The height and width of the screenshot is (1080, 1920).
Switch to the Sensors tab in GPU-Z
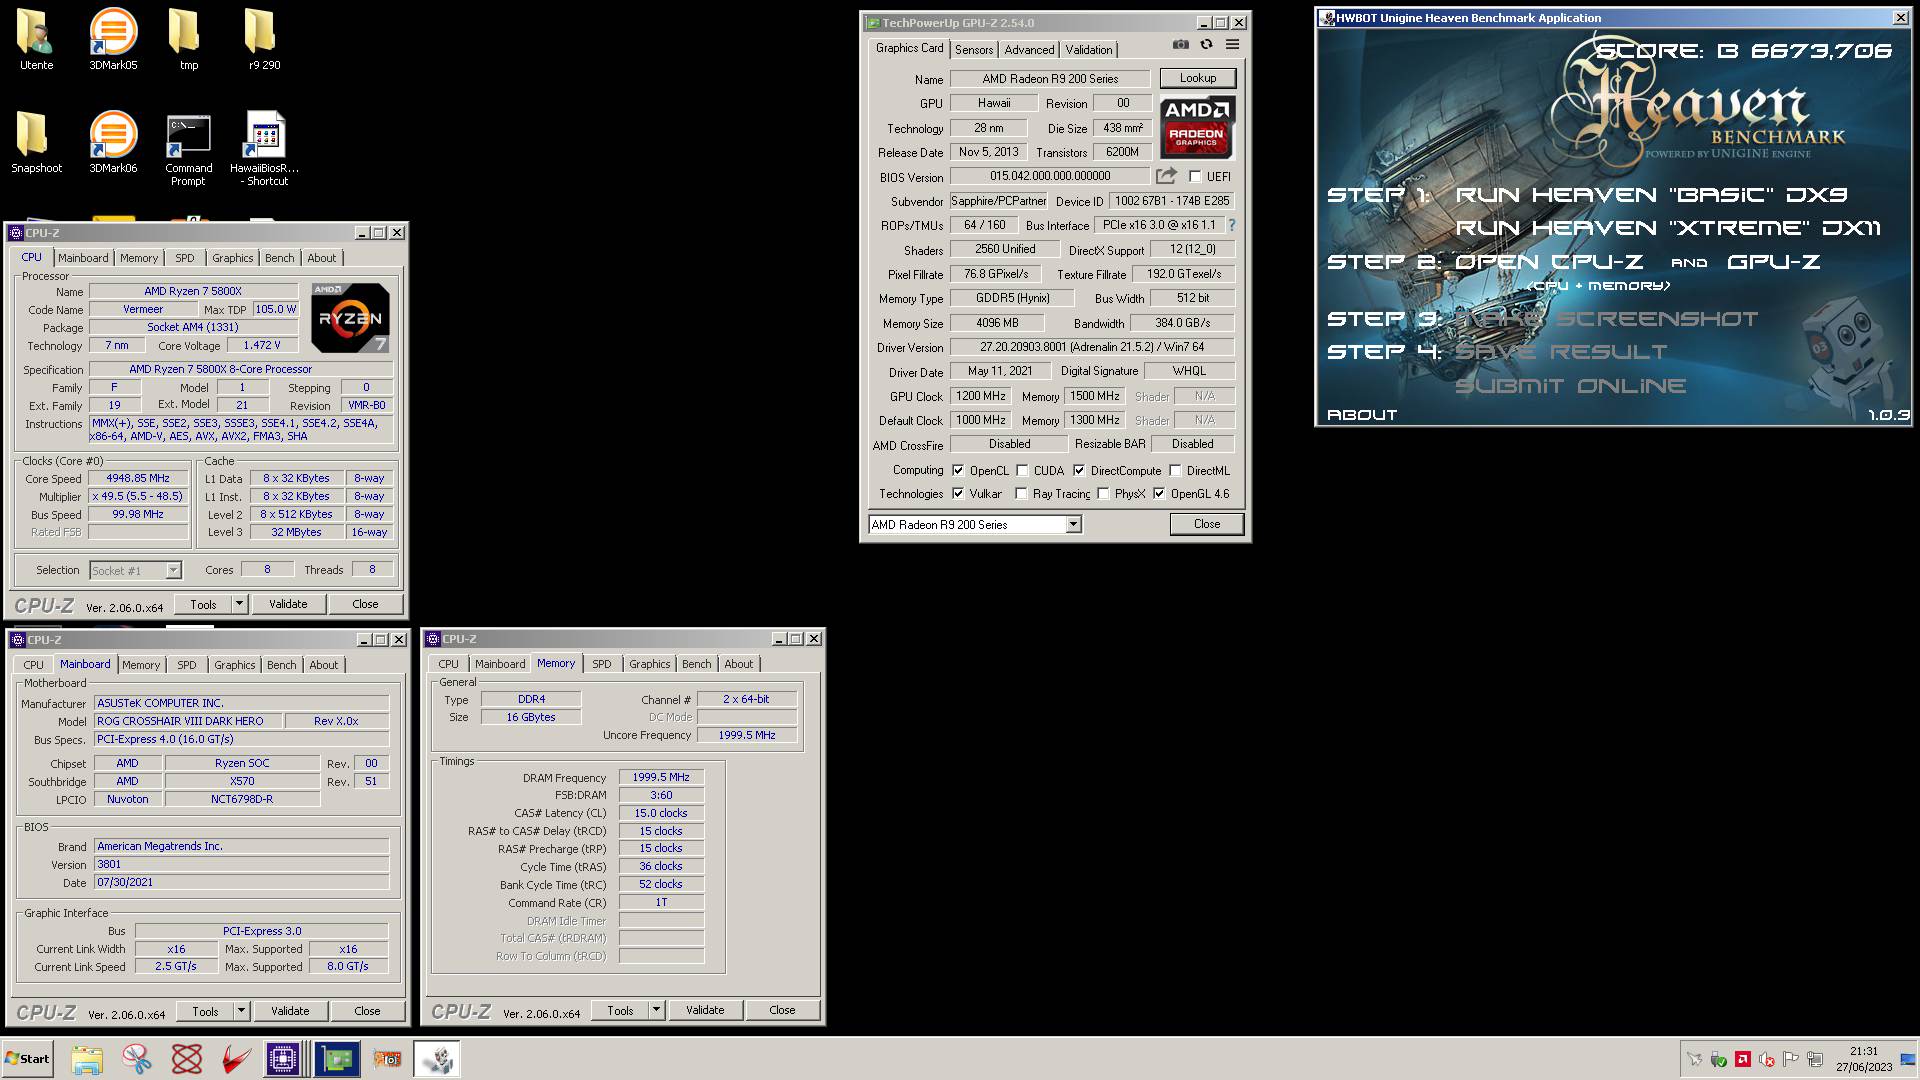pos(974,50)
